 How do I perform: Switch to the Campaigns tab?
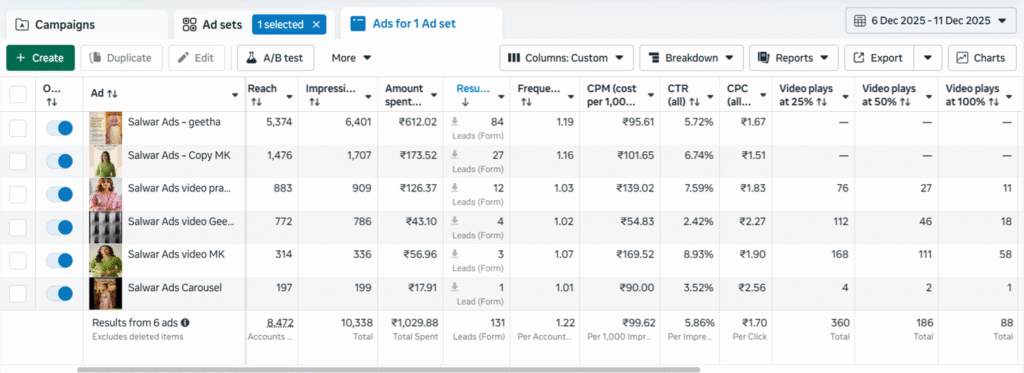pos(86,25)
